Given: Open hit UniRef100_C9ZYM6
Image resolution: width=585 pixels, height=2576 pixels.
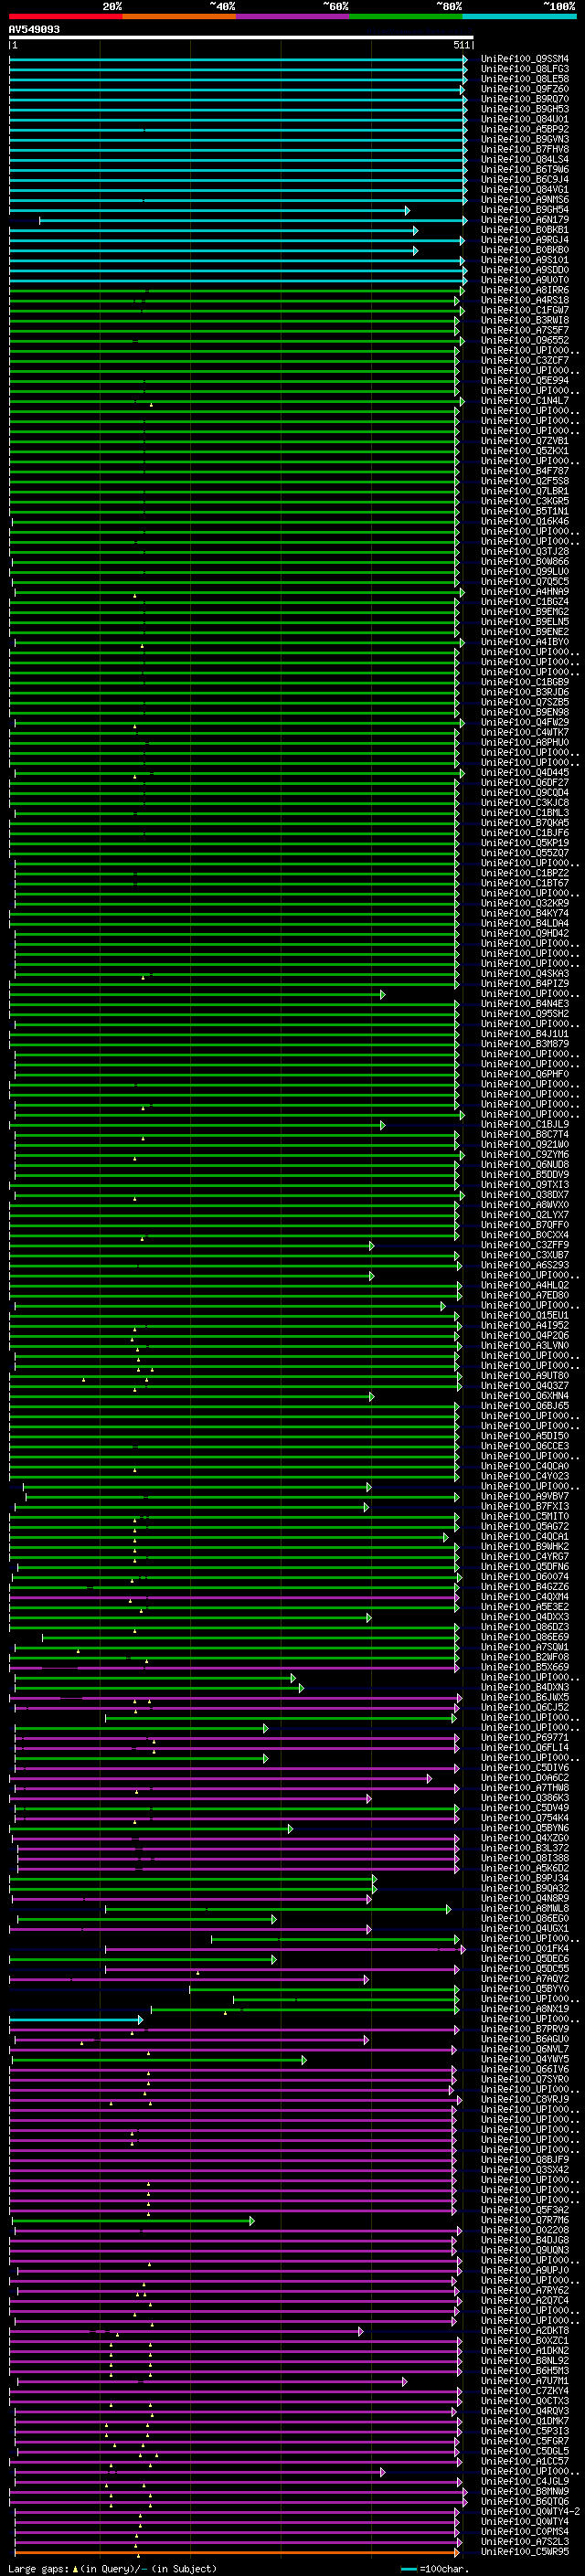Looking at the screenshot, I should click(524, 1154).
